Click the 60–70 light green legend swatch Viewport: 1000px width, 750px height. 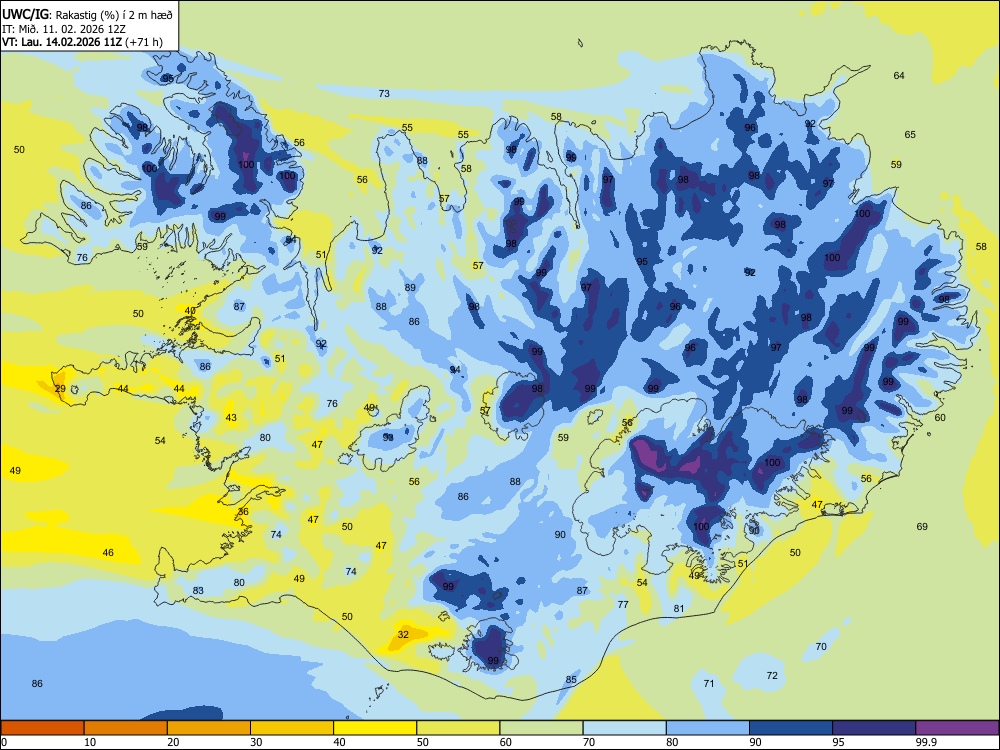(541, 728)
